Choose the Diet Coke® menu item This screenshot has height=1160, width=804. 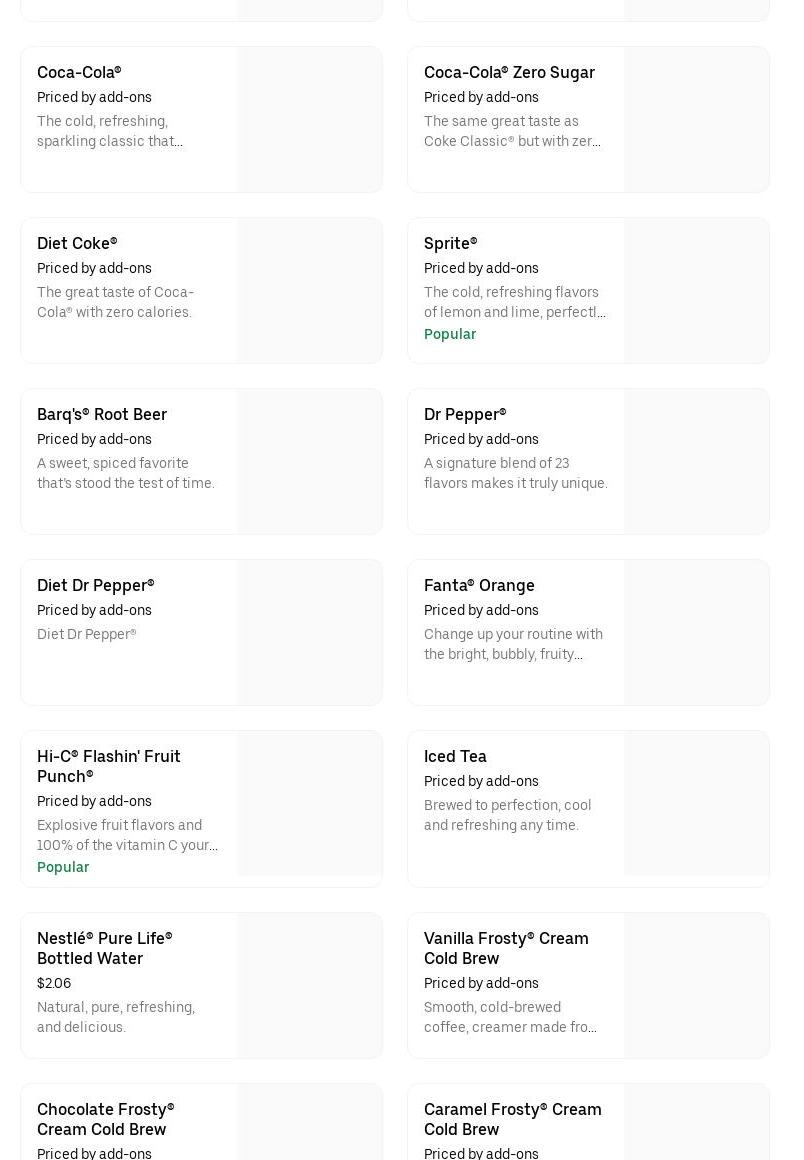point(77,243)
